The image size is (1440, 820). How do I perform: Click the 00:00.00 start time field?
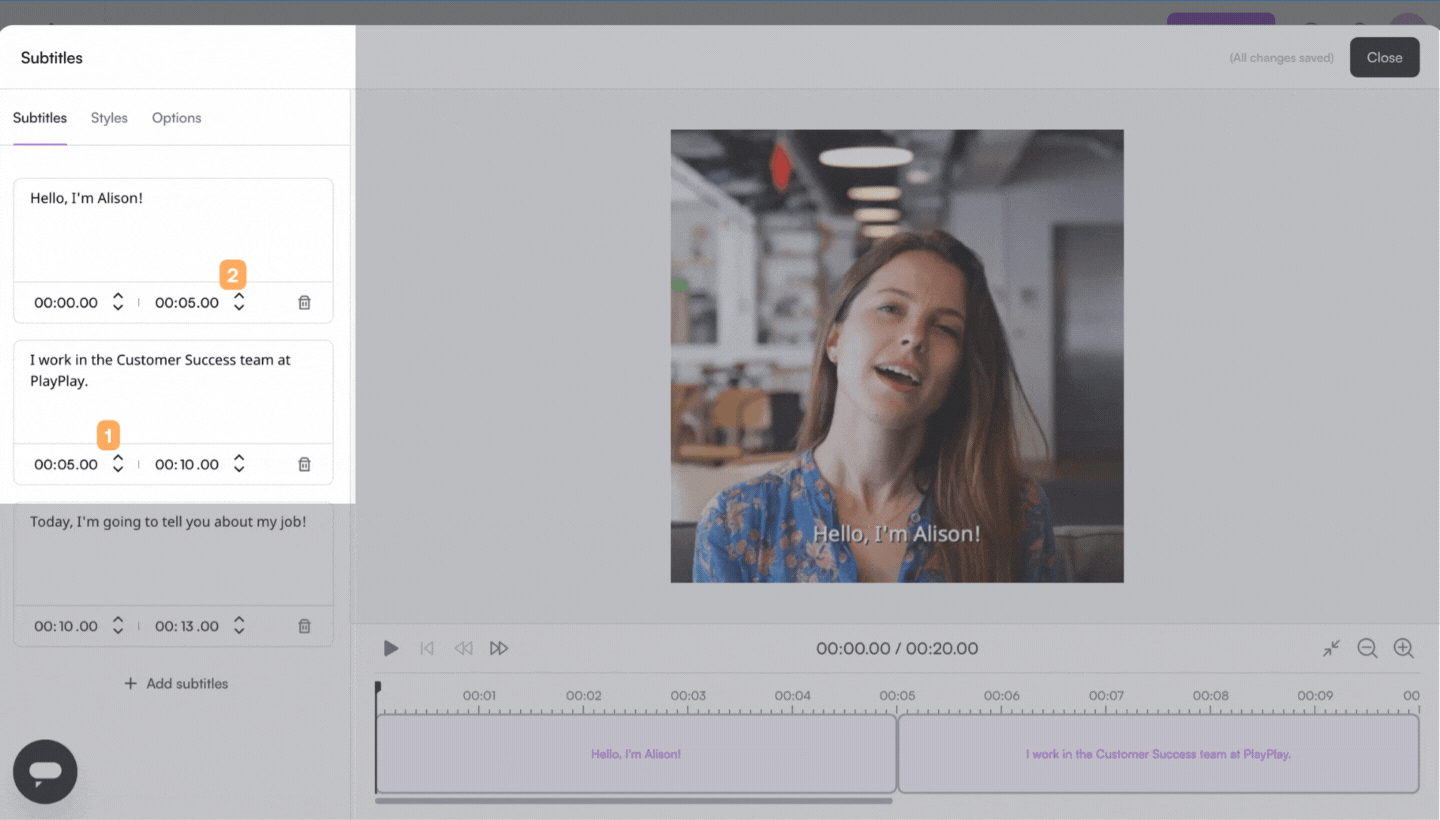(x=66, y=303)
